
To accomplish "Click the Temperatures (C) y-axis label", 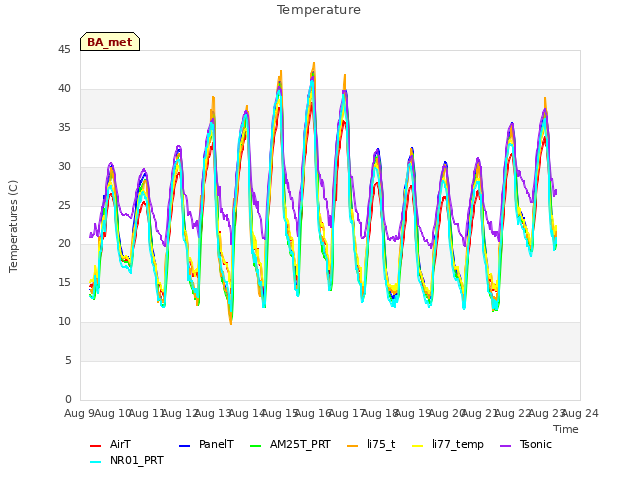I will [x=13, y=226].
